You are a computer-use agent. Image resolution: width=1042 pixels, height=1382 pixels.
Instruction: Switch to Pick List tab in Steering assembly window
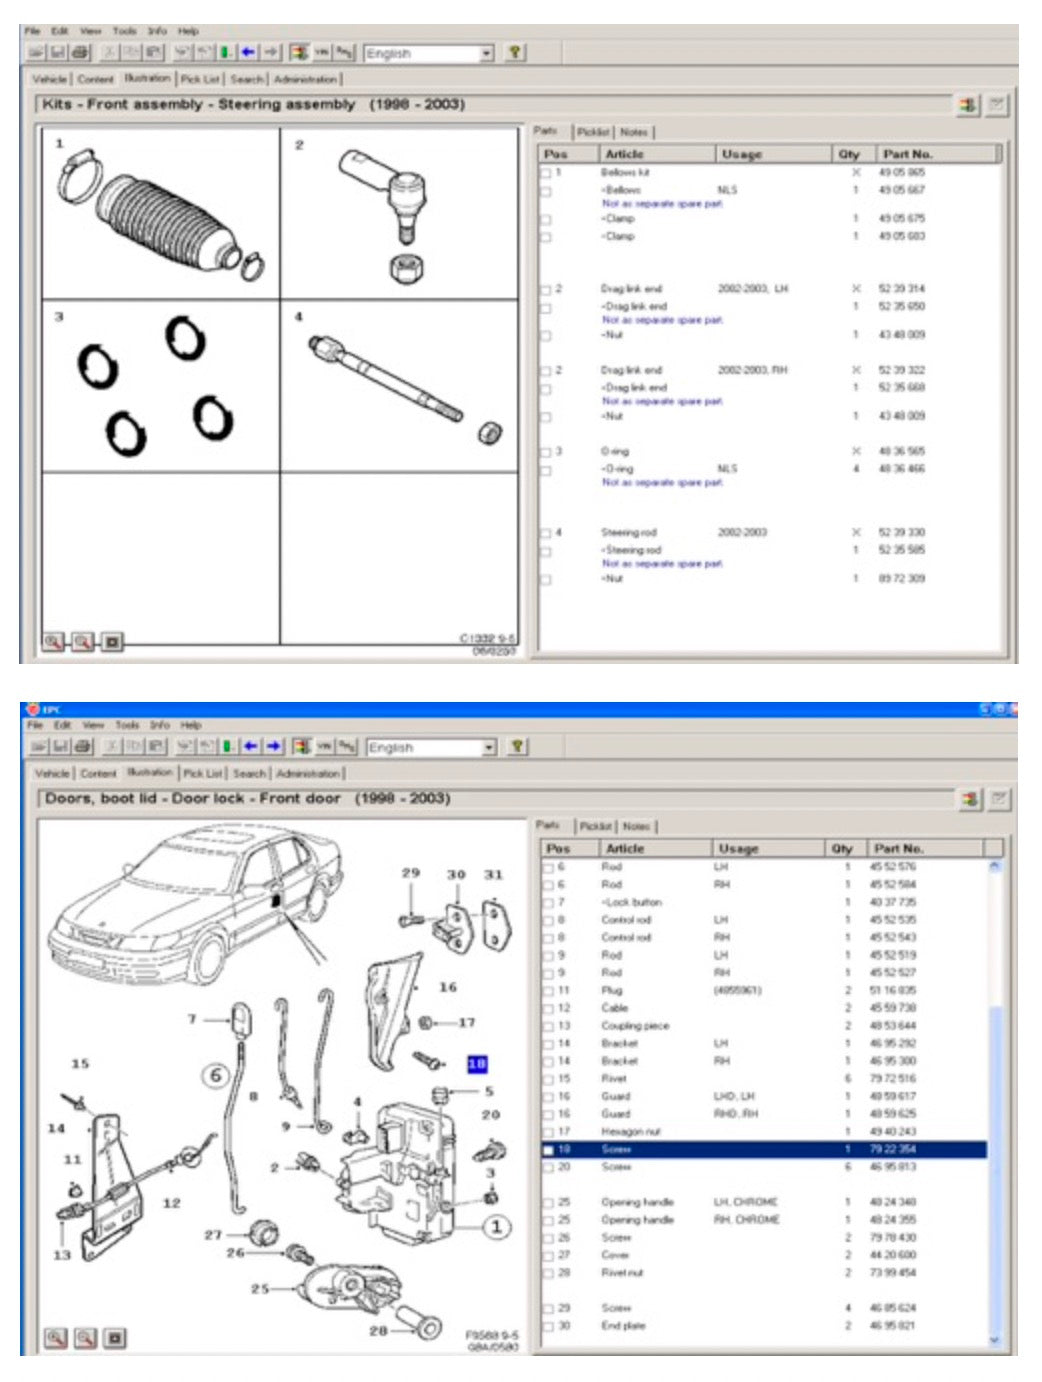point(200,79)
